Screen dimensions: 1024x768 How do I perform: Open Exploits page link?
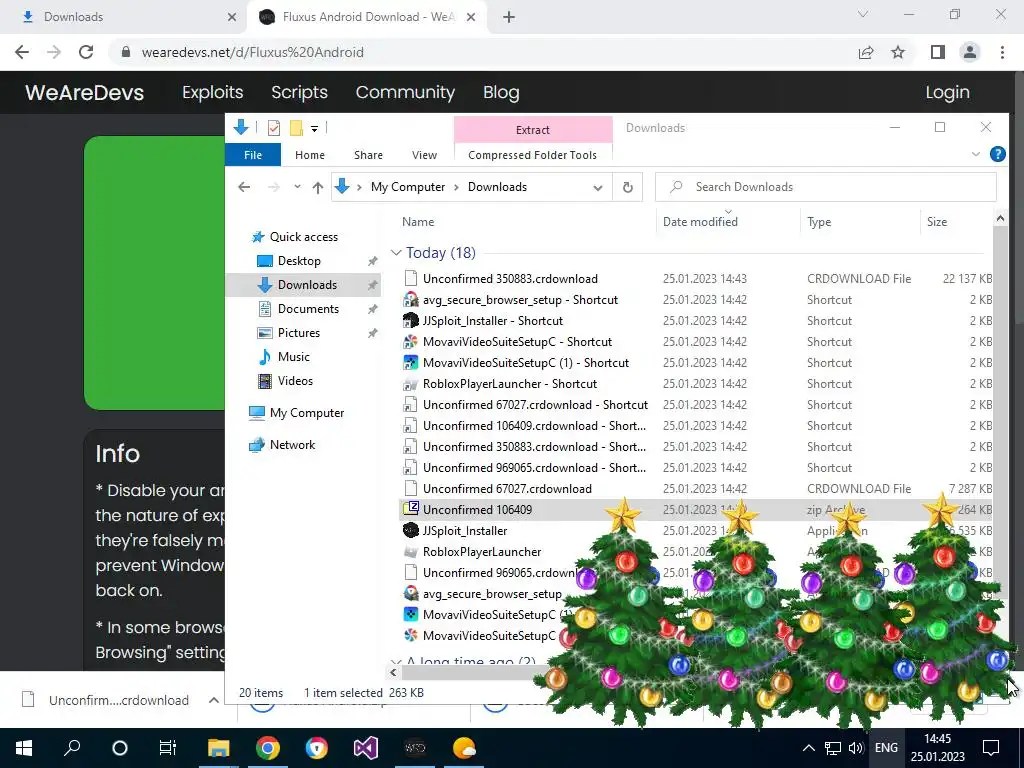point(212,92)
